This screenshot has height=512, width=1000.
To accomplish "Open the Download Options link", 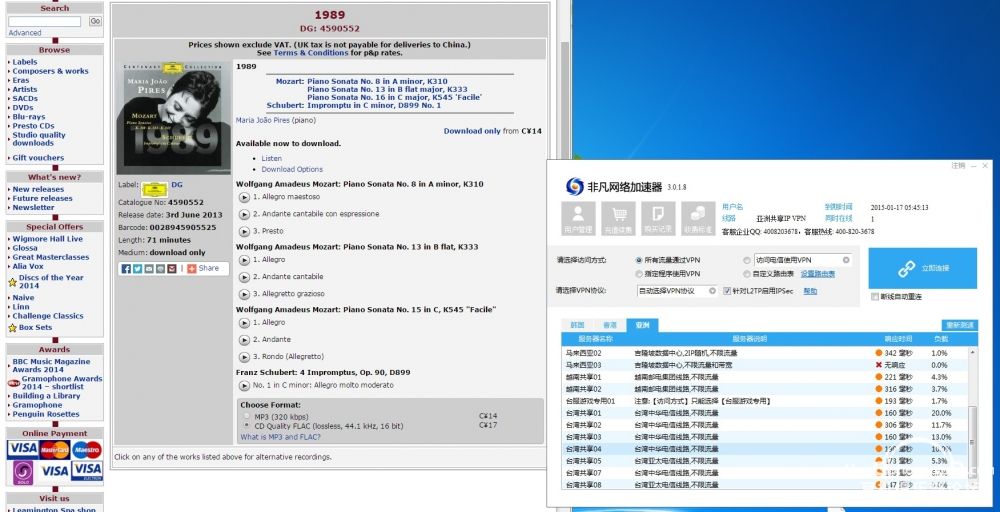I will coord(292,170).
